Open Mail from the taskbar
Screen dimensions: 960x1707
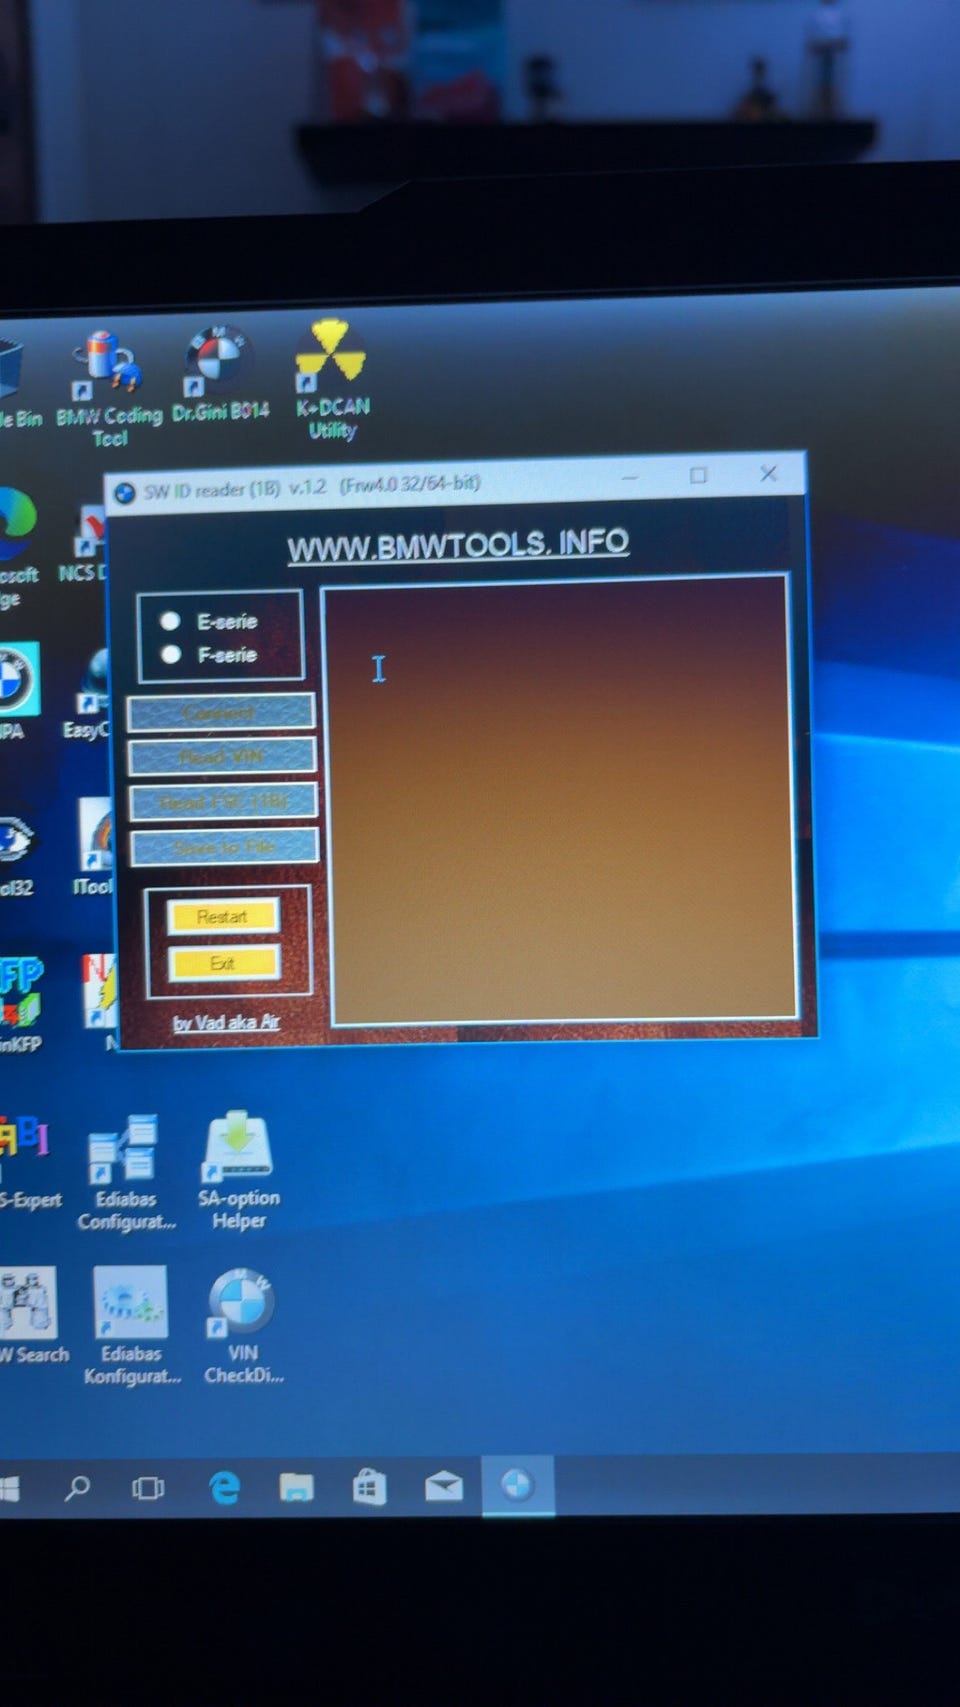[443, 1487]
